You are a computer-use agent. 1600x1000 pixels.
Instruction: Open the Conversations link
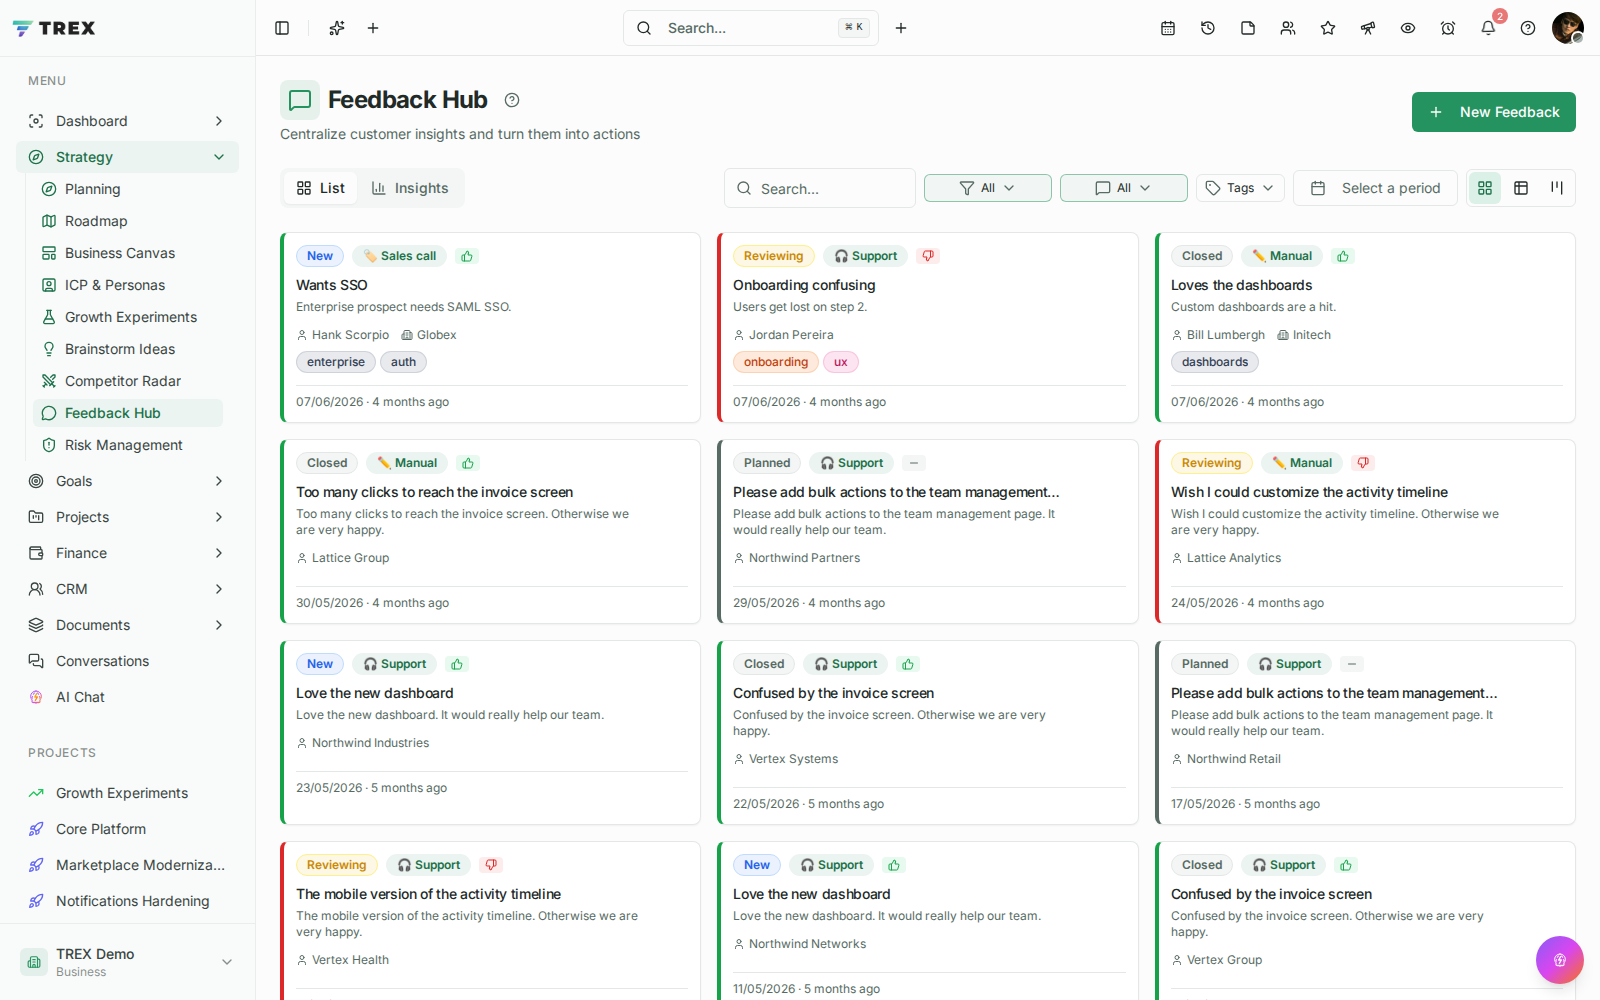[127, 661]
